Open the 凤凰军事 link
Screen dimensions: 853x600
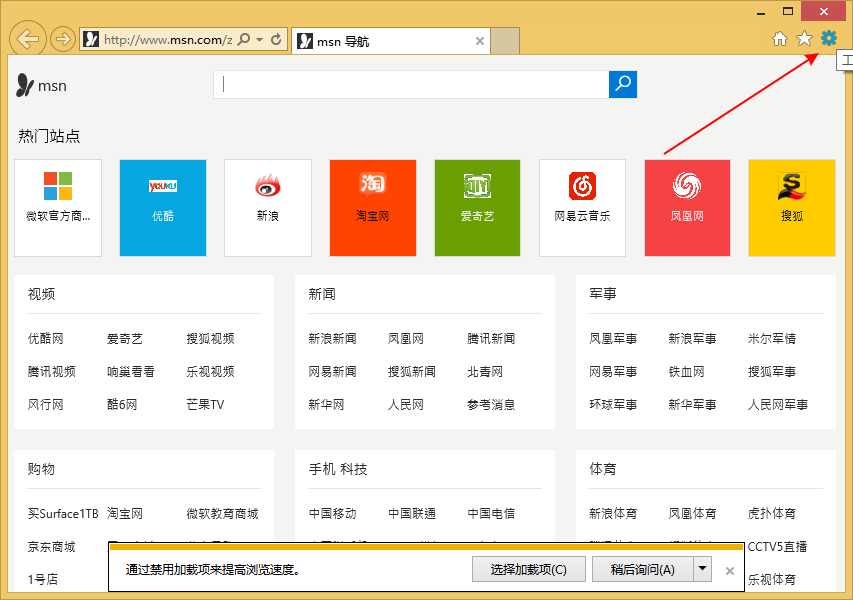click(x=613, y=339)
